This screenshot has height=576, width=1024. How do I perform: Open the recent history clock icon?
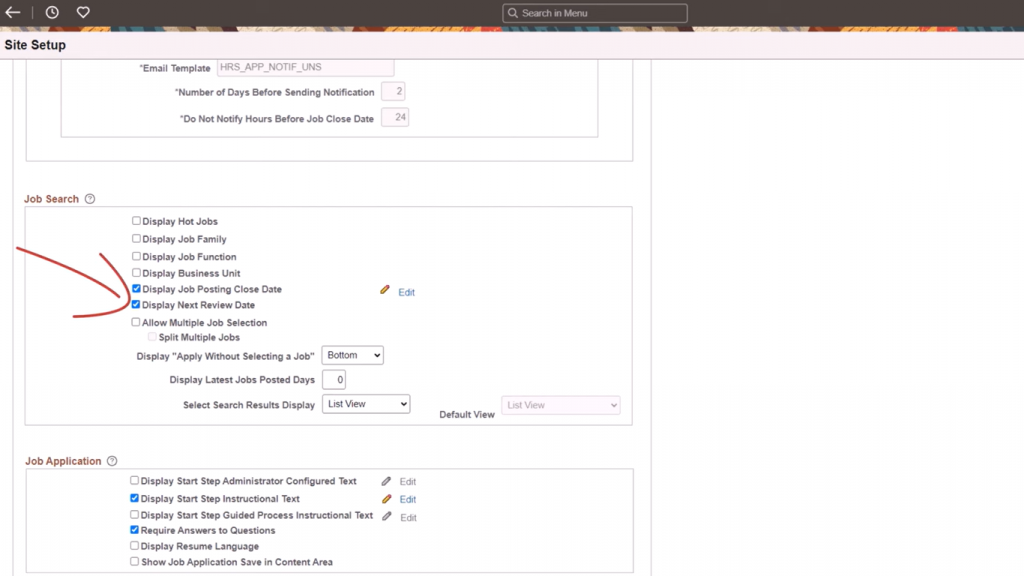pos(53,12)
